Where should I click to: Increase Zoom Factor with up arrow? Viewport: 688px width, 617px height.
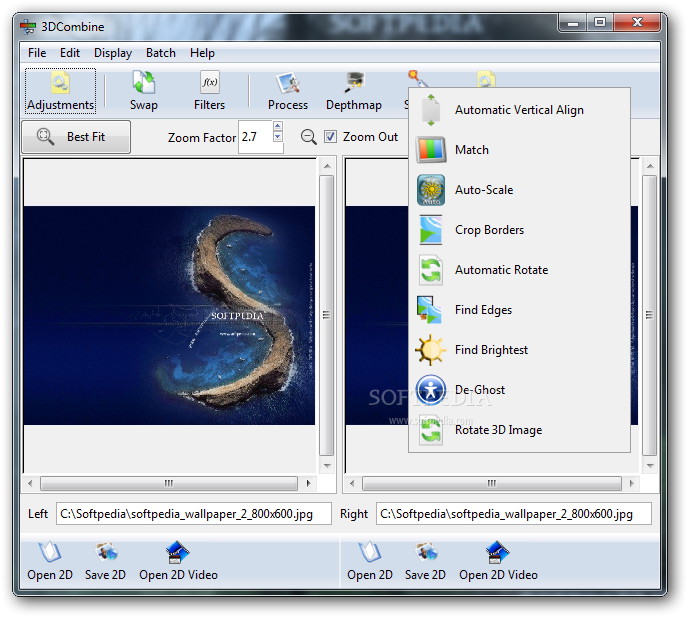pyautogui.click(x=277, y=126)
